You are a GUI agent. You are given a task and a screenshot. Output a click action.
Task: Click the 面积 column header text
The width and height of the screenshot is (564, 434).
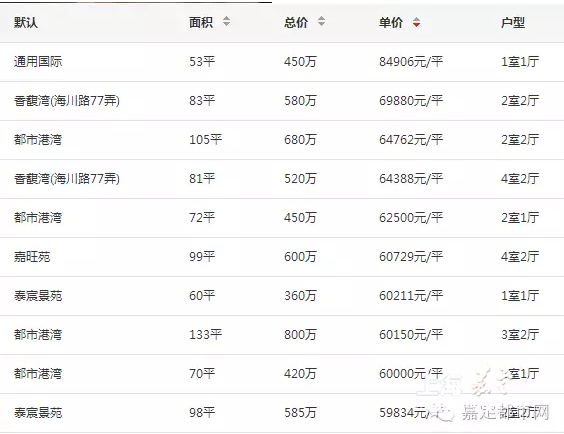[x=201, y=22]
